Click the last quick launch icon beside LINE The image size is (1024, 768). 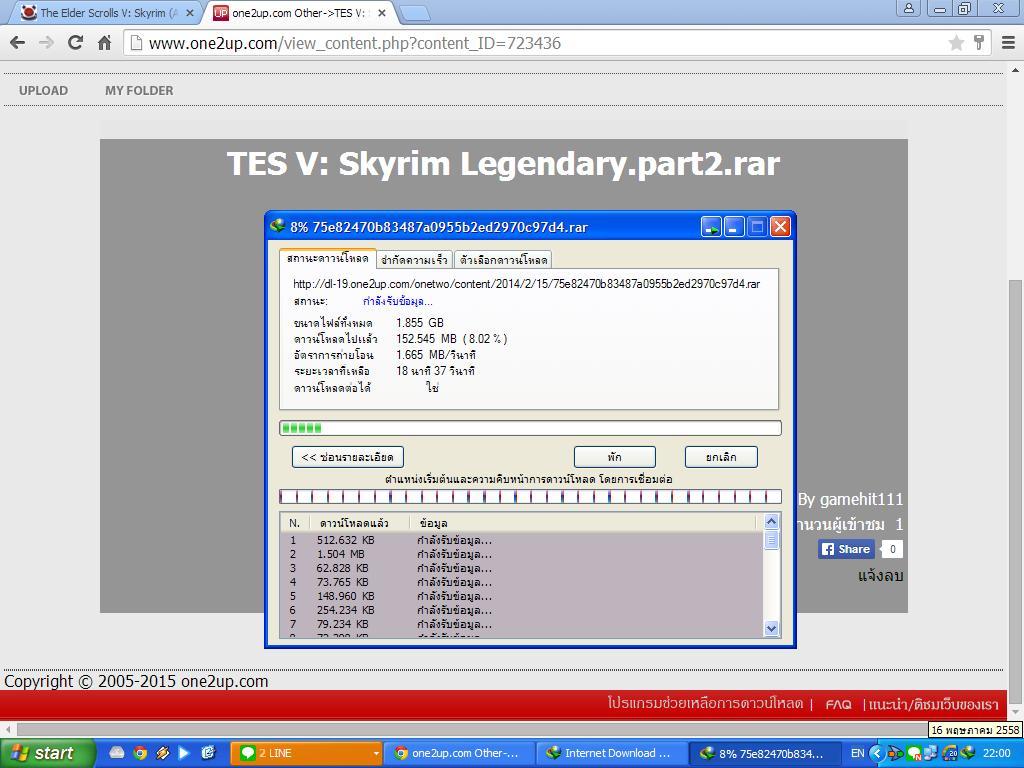208,753
